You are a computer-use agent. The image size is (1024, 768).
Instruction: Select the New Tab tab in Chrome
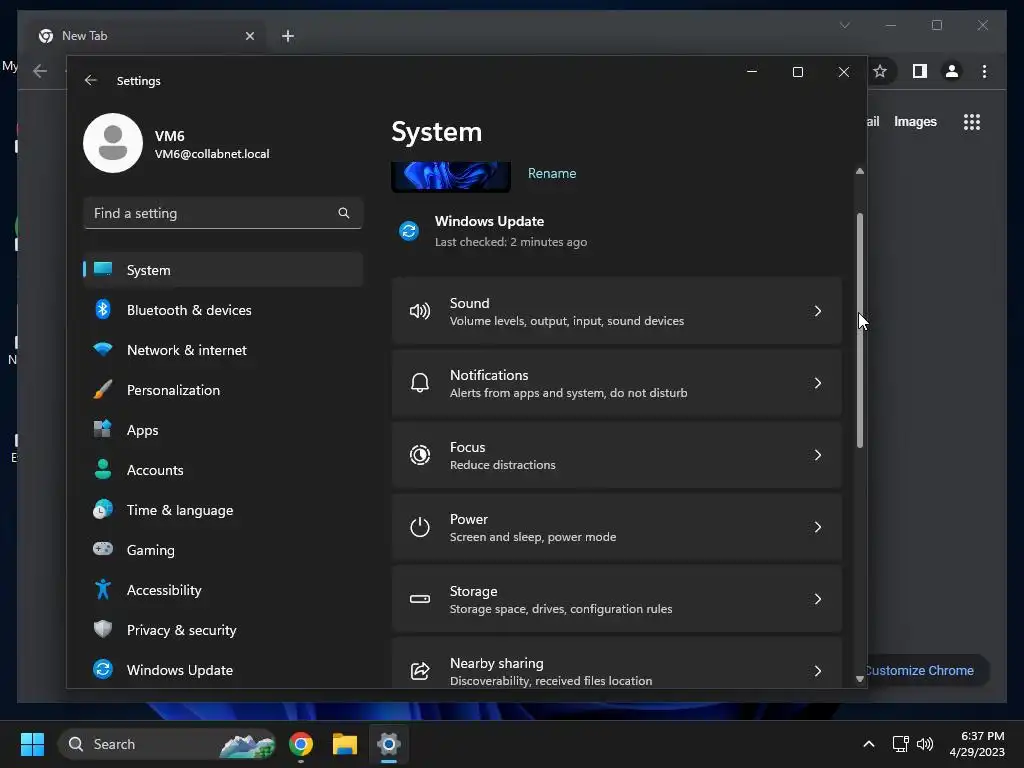pos(146,36)
